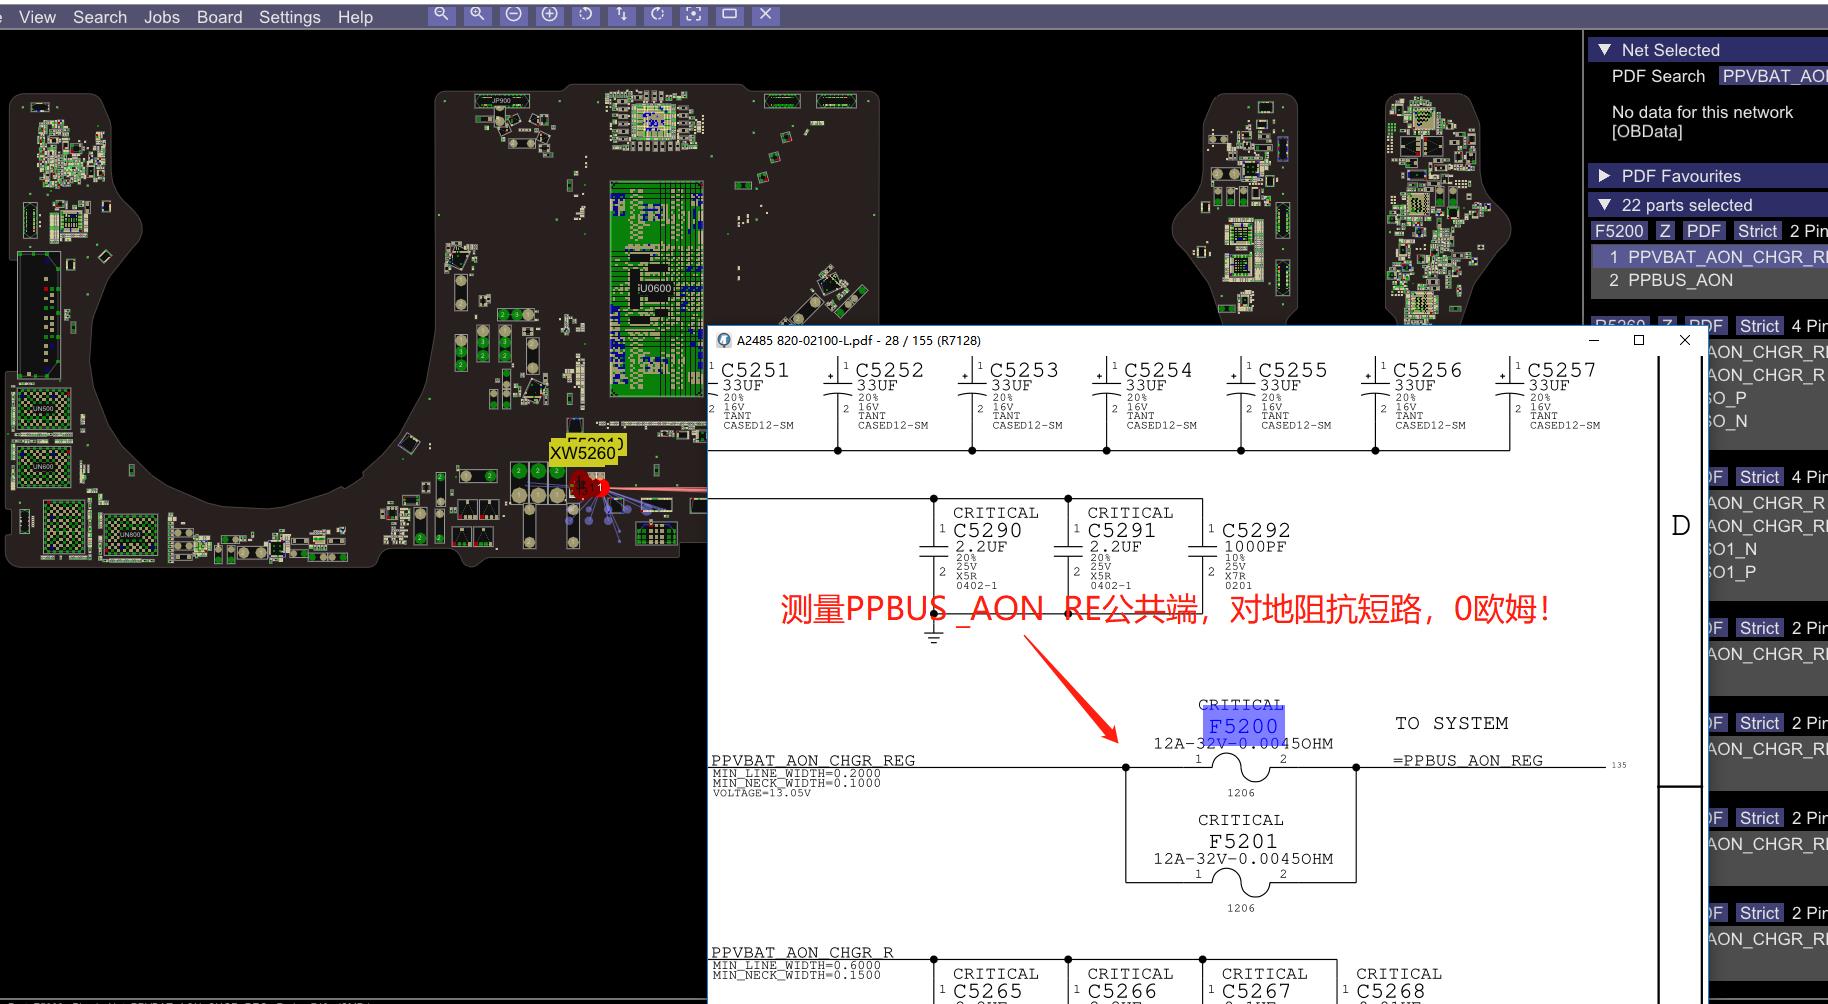Screen dimensions: 1828x1004
Task: Click the magnifier zoom-in toolbar icon
Action: pyautogui.click(x=477, y=14)
